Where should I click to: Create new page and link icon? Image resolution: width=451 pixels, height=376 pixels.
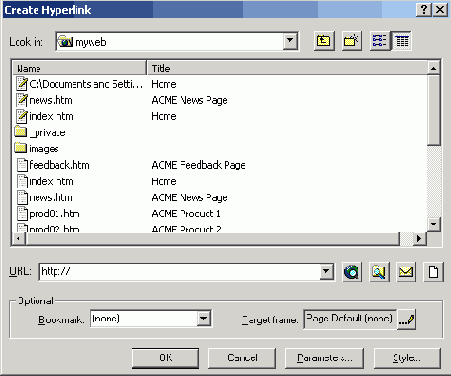(x=433, y=272)
